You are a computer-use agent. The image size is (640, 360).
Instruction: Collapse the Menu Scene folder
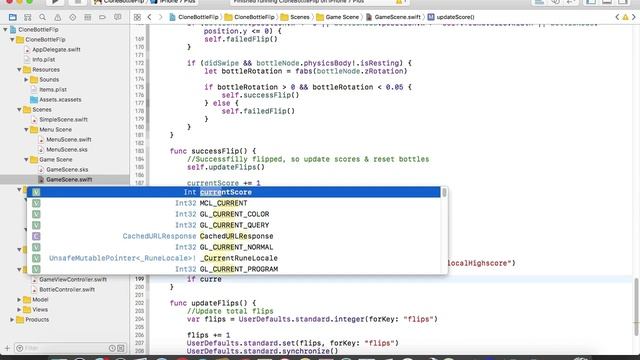[x=26, y=129]
